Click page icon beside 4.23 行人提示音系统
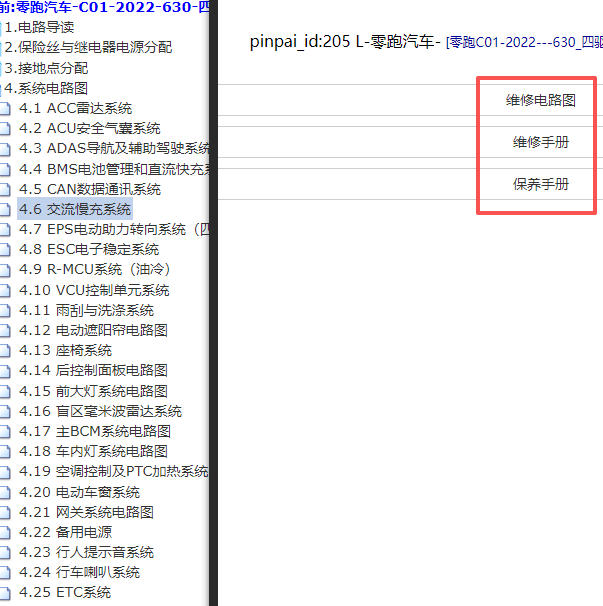This screenshot has height=606, width=603. click(5, 553)
